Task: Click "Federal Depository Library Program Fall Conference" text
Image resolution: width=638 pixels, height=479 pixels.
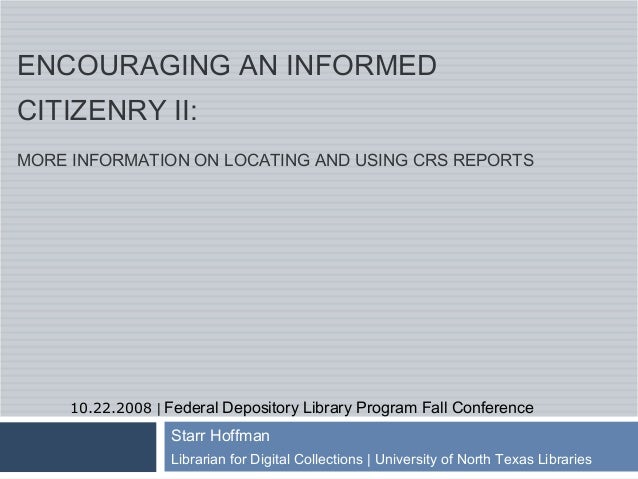Action: (x=349, y=408)
